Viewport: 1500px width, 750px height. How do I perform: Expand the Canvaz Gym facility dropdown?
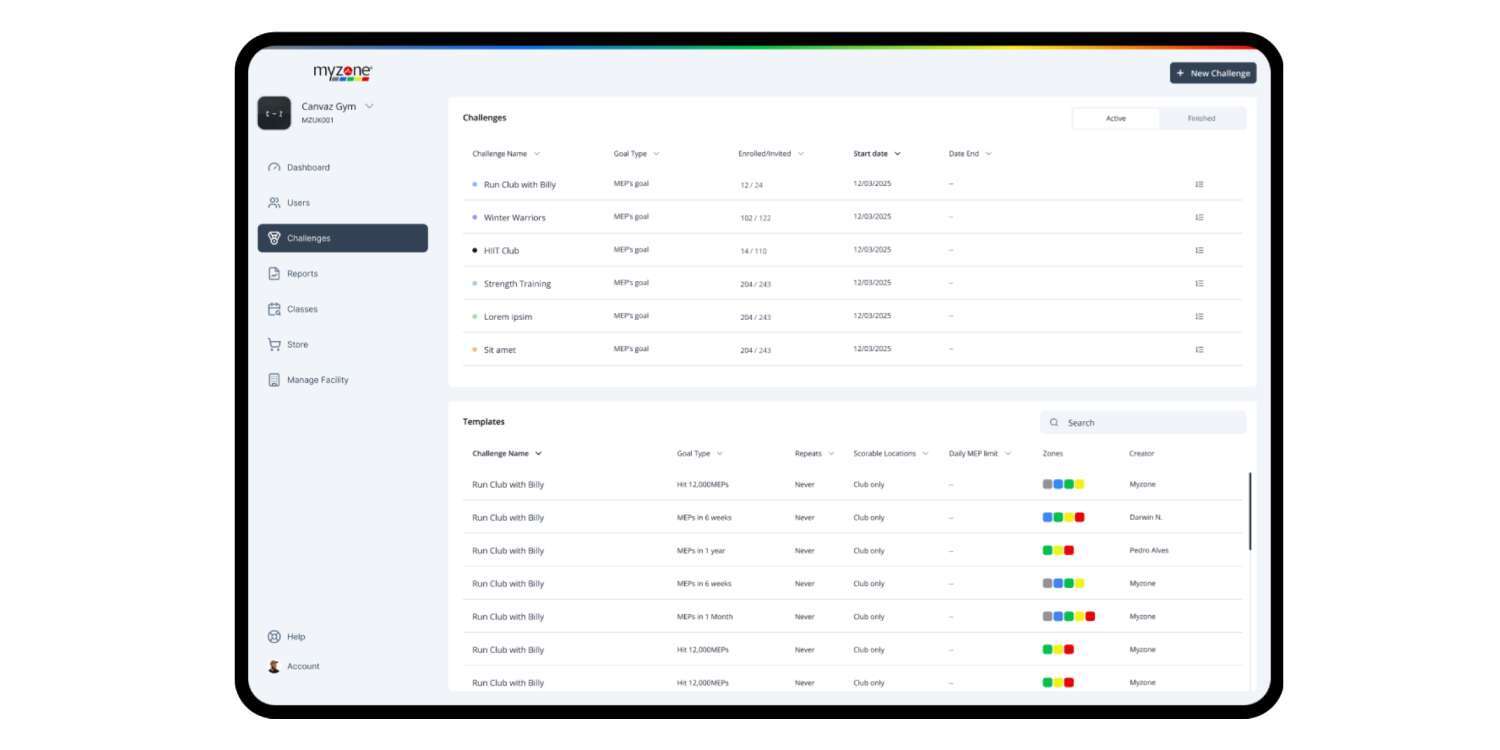369,106
